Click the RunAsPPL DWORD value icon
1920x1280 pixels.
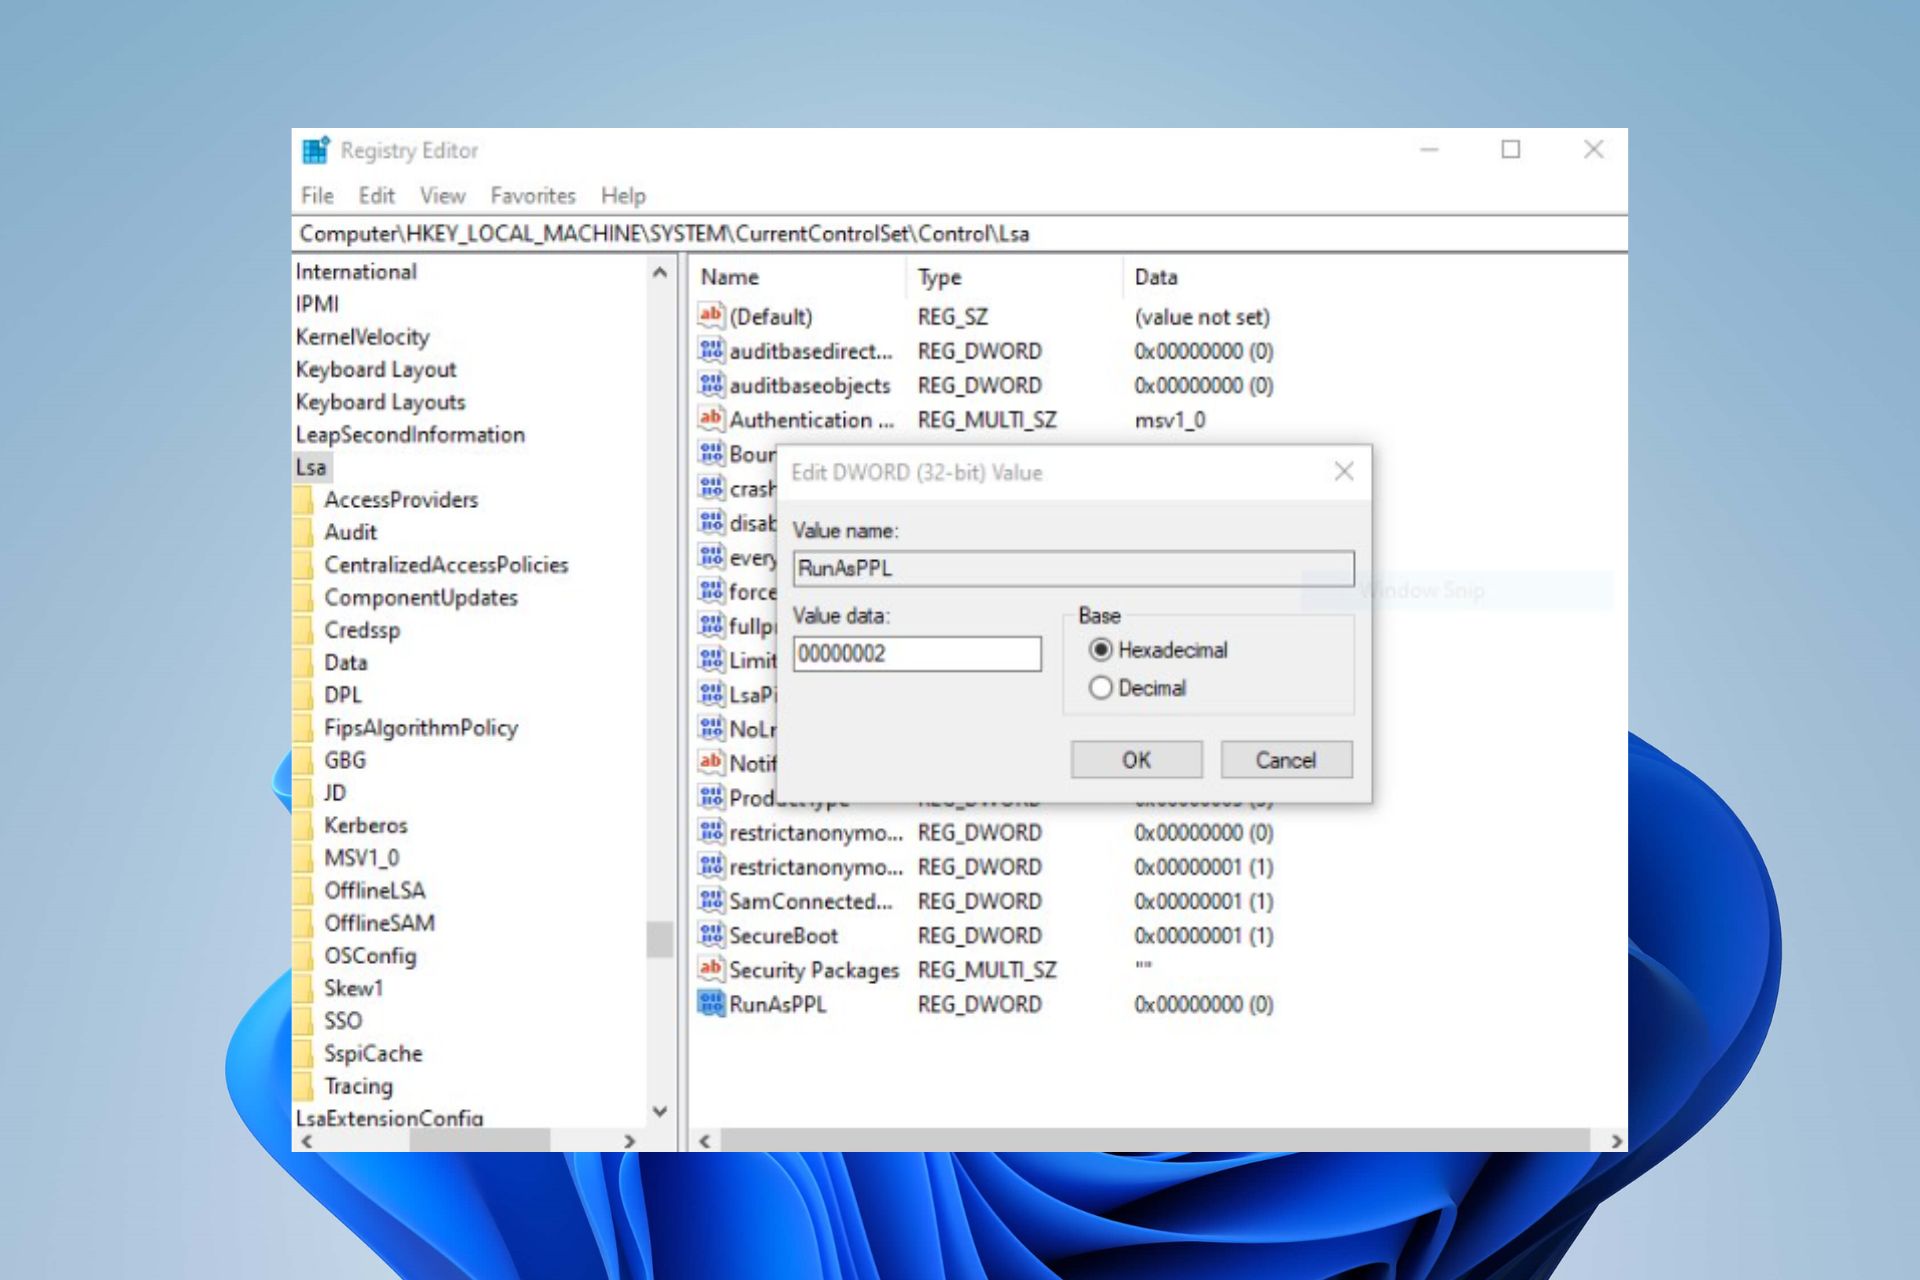pyautogui.click(x=711, y=1003)
